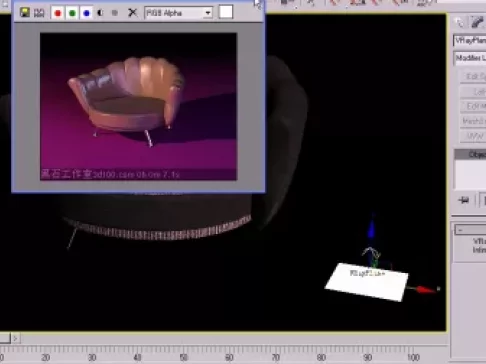Clear the rendered image with the X icon

click(132, 13)
